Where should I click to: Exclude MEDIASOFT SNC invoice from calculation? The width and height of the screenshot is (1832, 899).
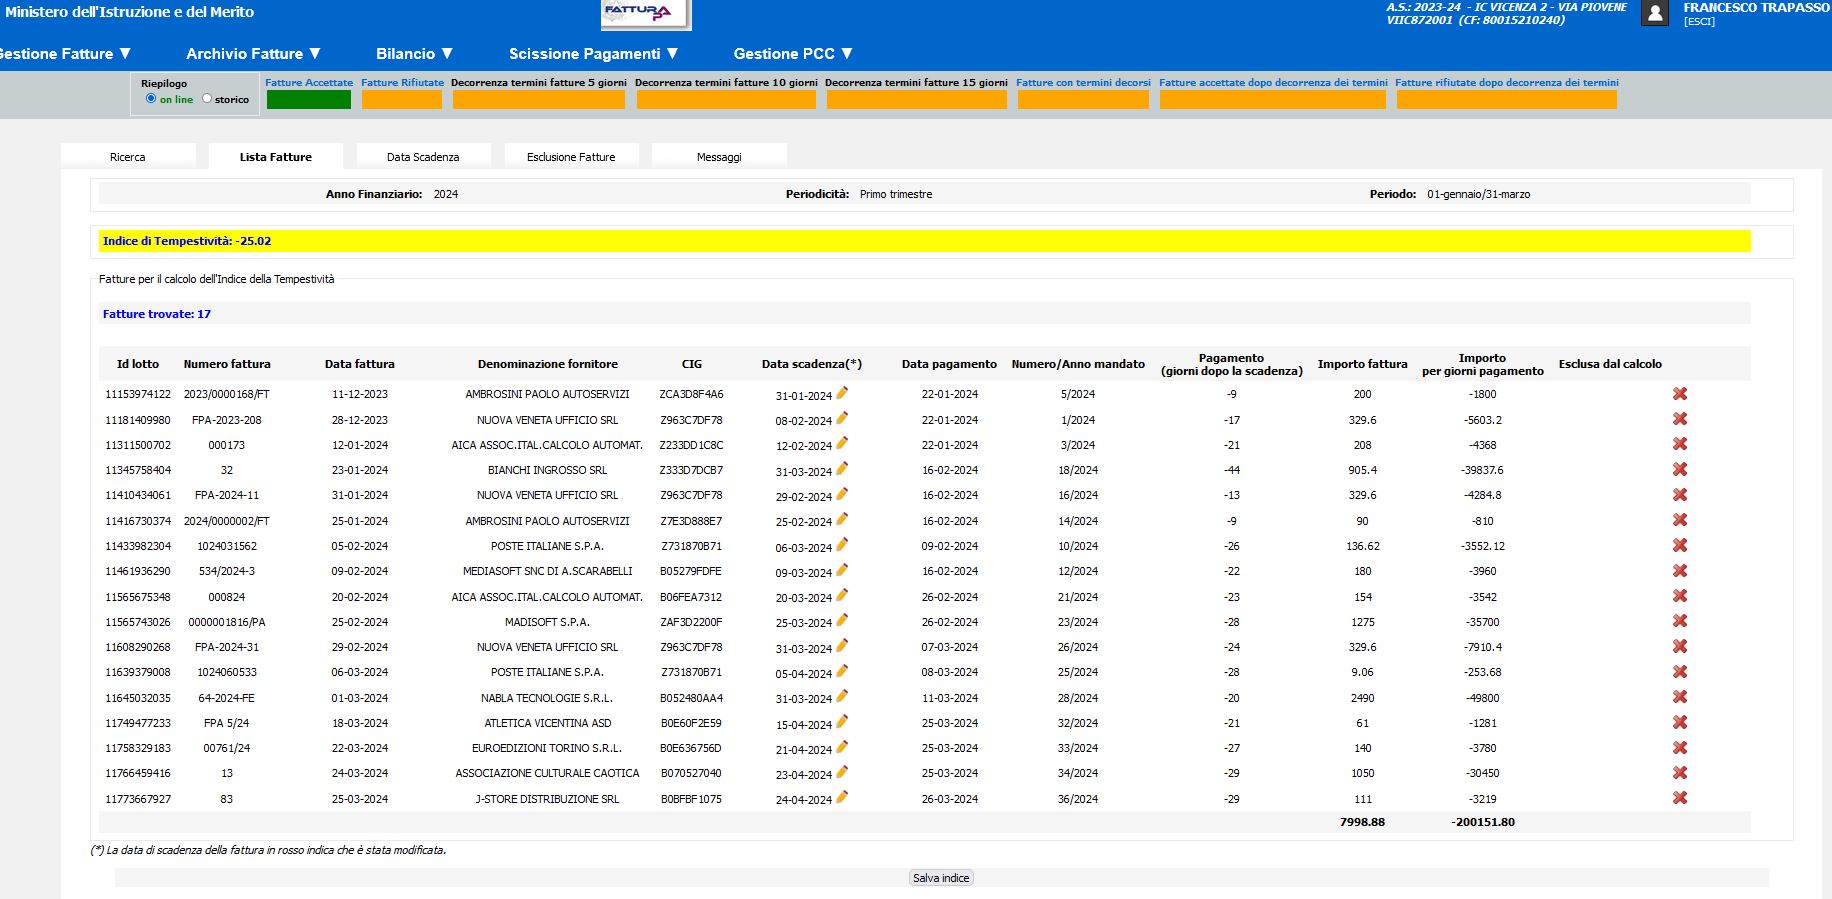coord(1680,571)
